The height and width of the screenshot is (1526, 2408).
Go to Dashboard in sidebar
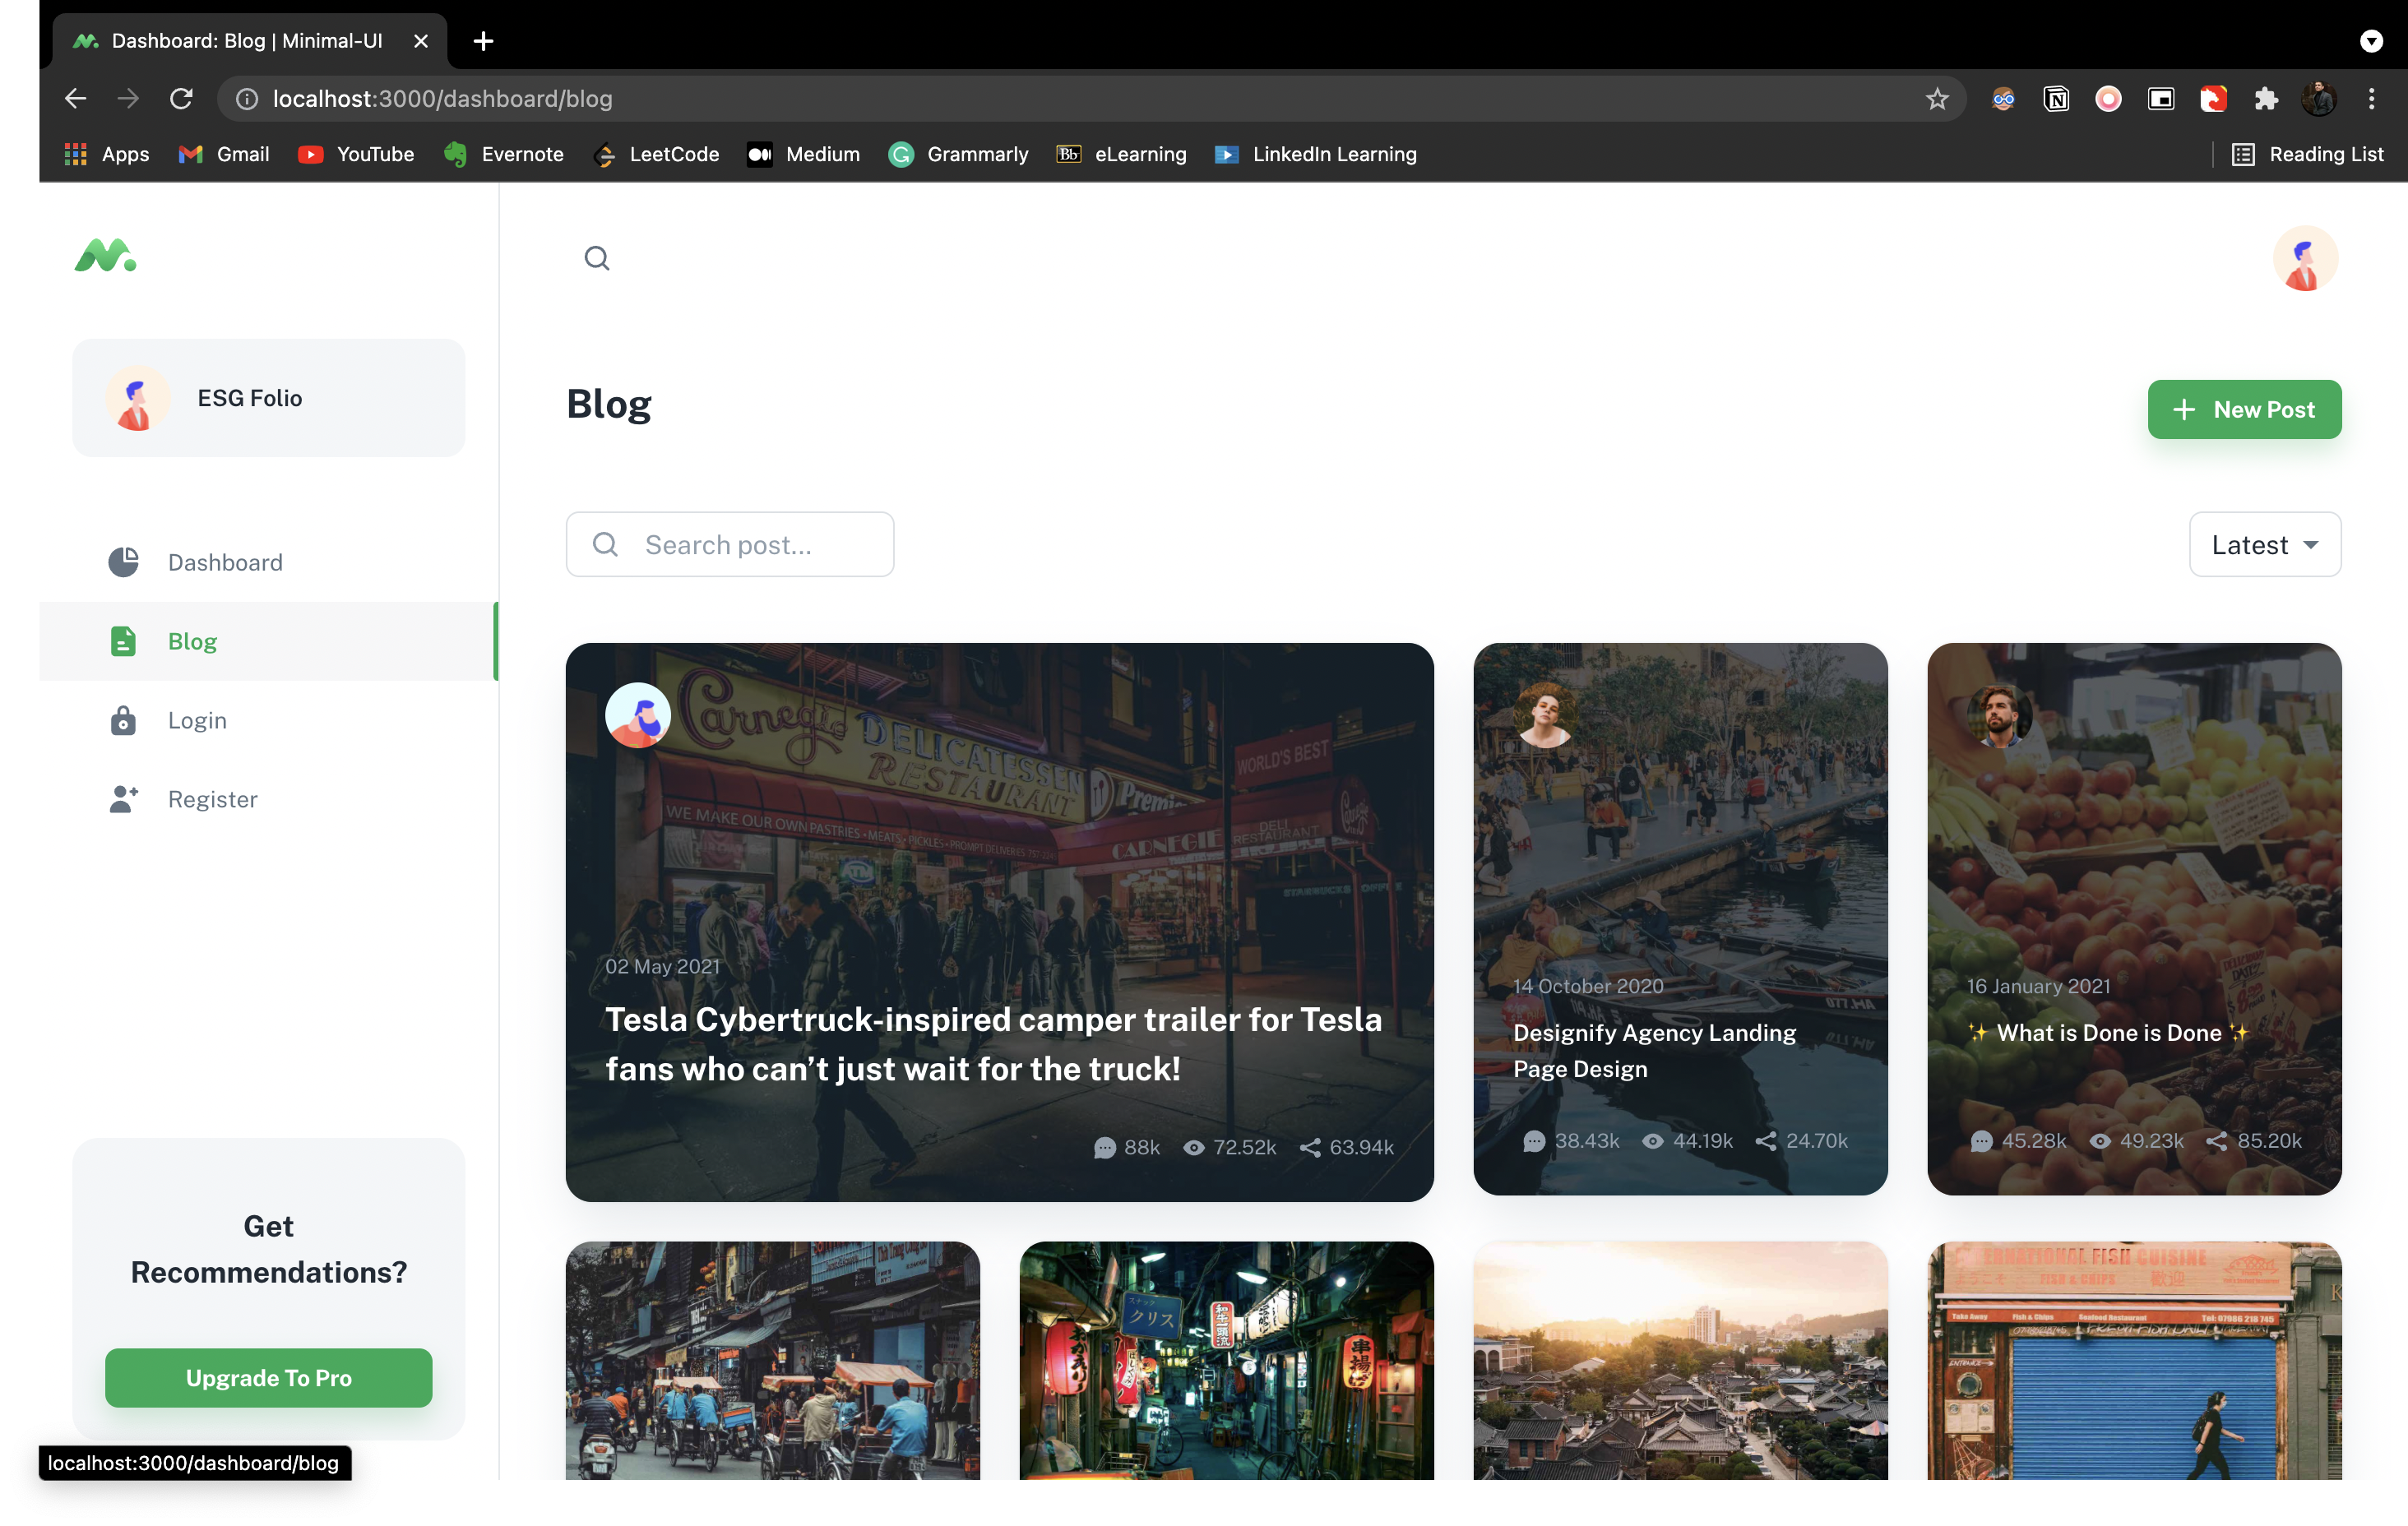[x=225, y=562]
